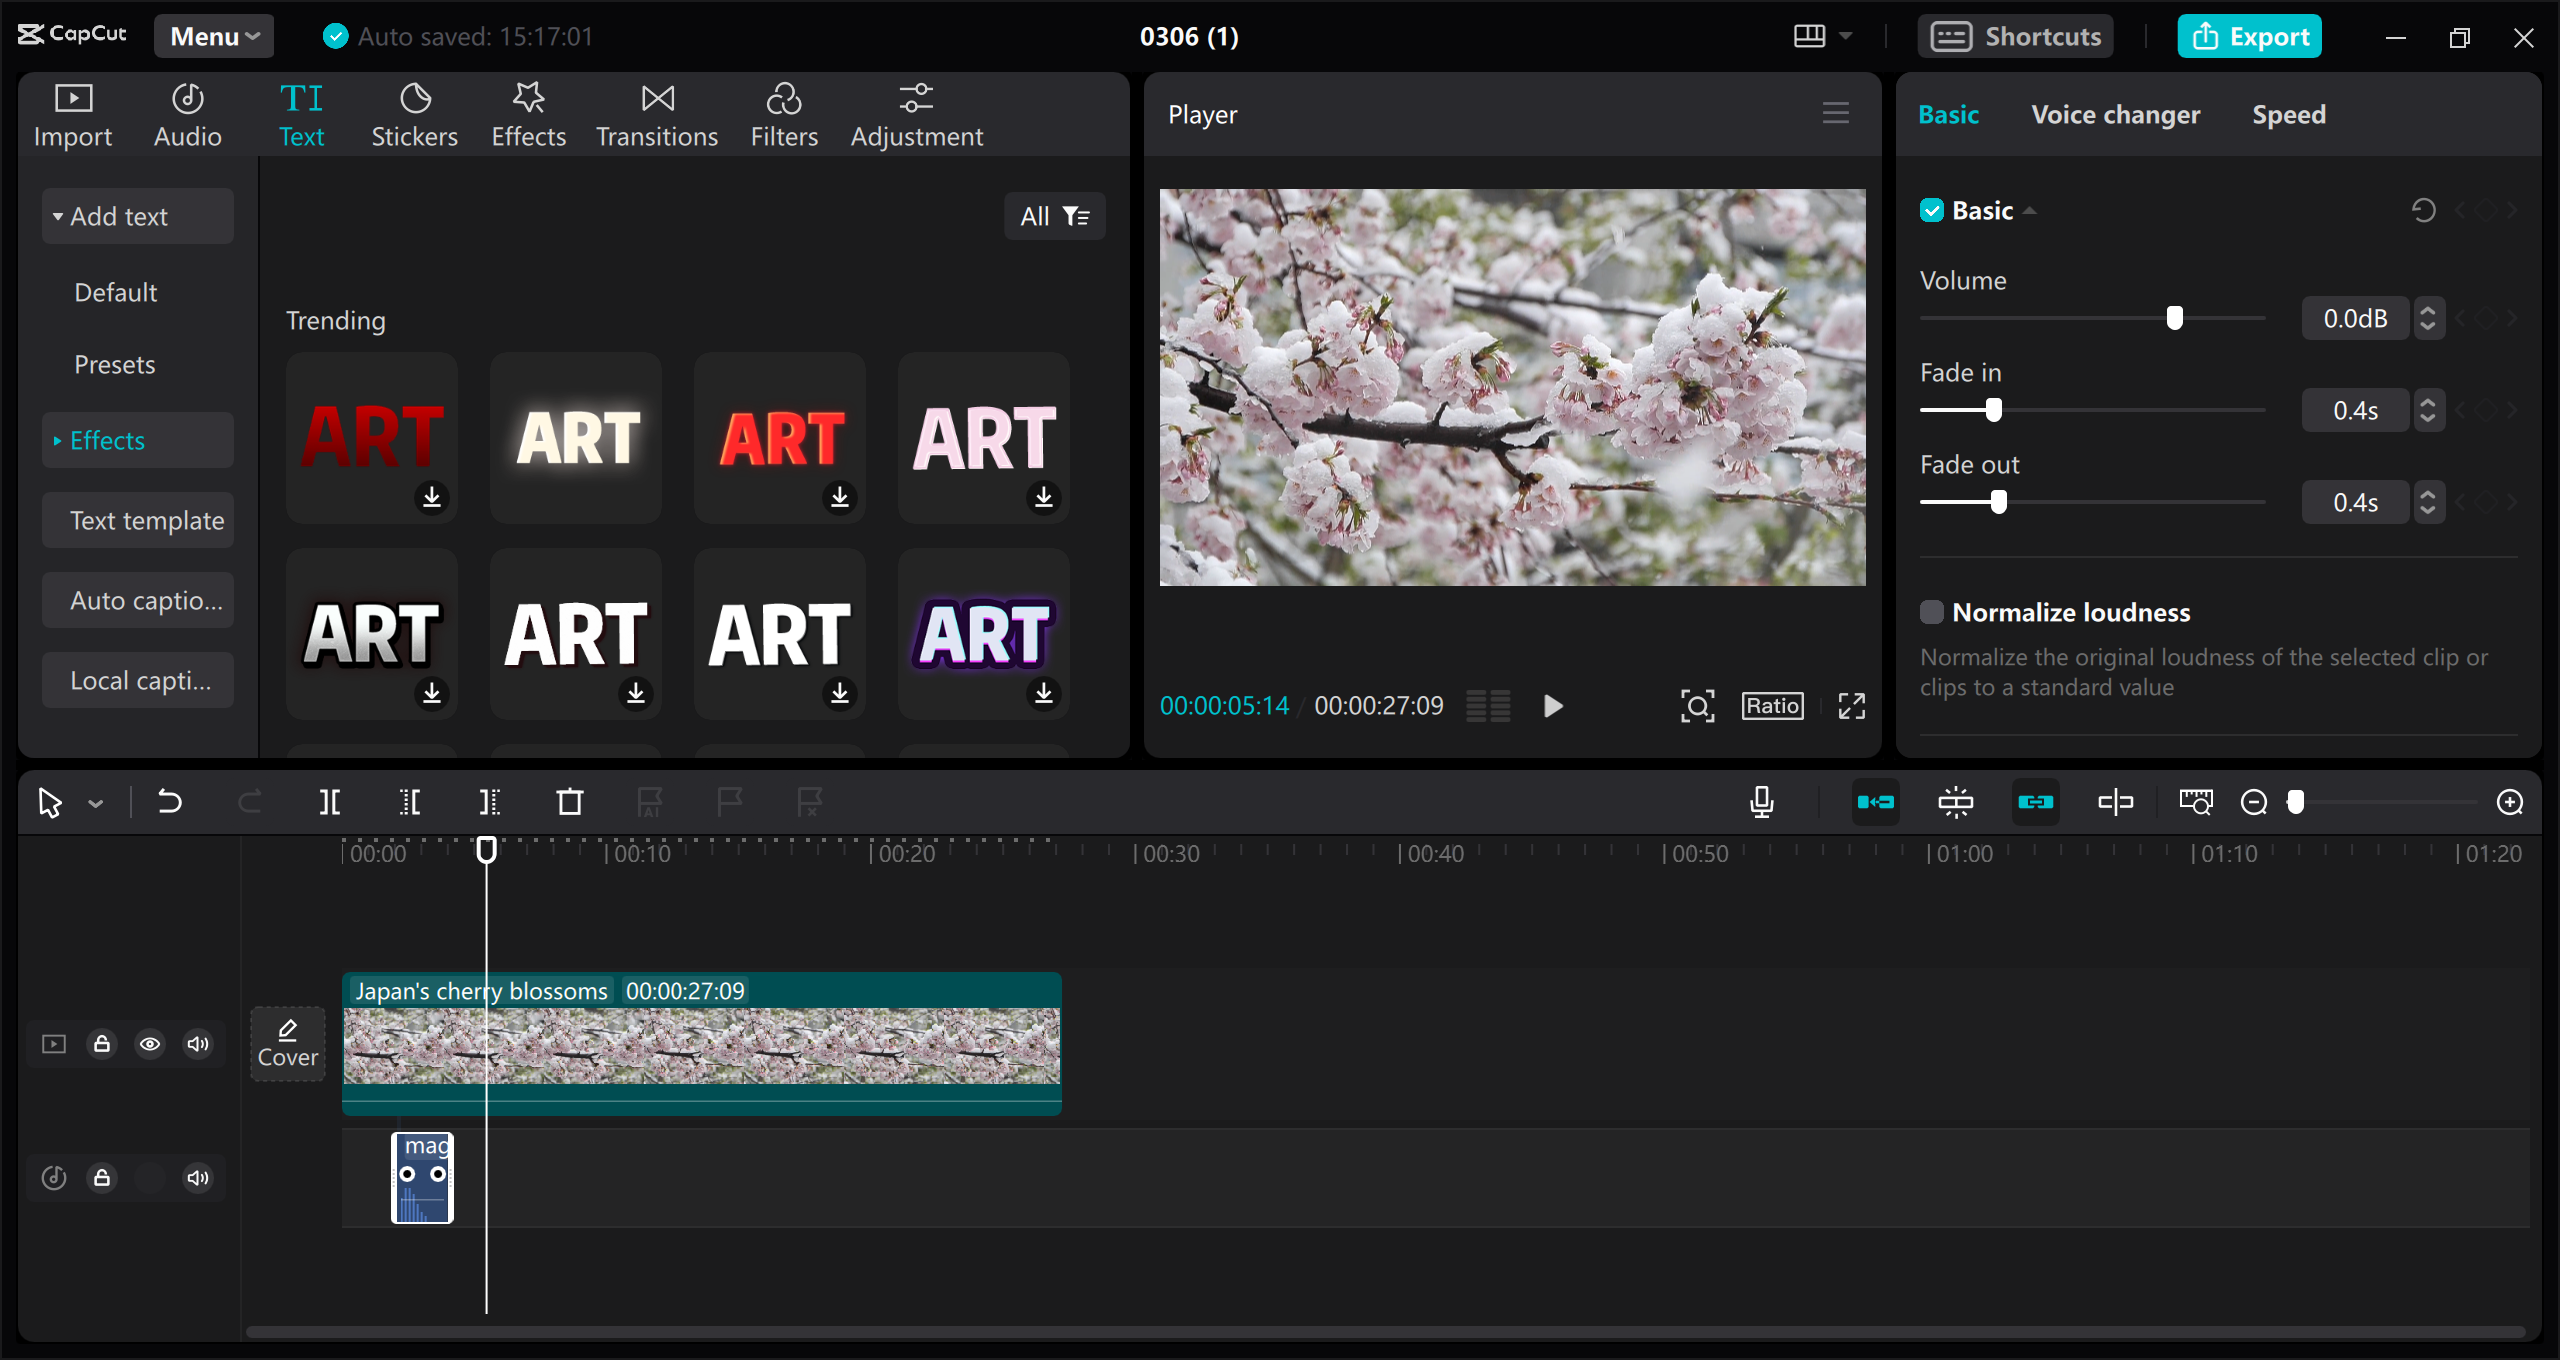Viewport: 2560px width, 1360px height.
Task: Open the Stickers panel
Action: (x=414, y=113)
